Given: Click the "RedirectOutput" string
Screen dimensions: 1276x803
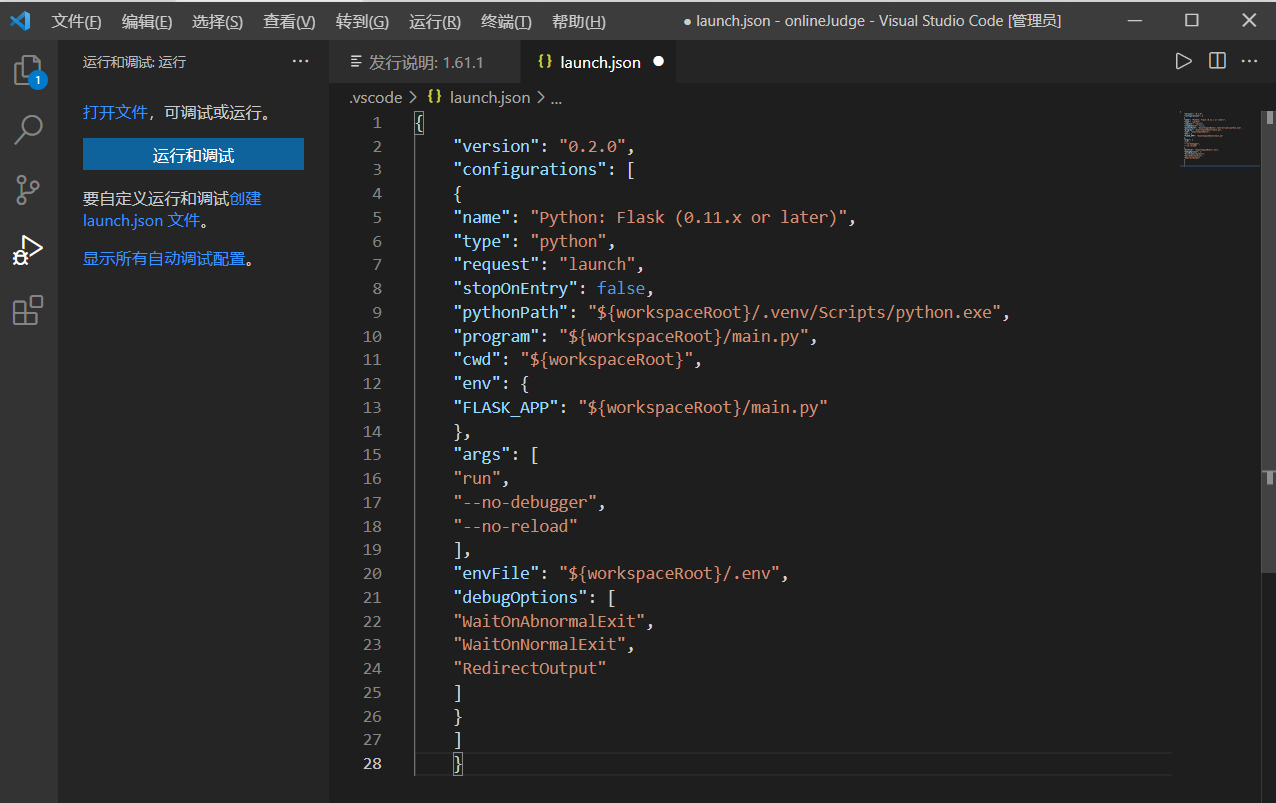Looking at the screenshot, I should pyautogui.click(x=530, y=668).
